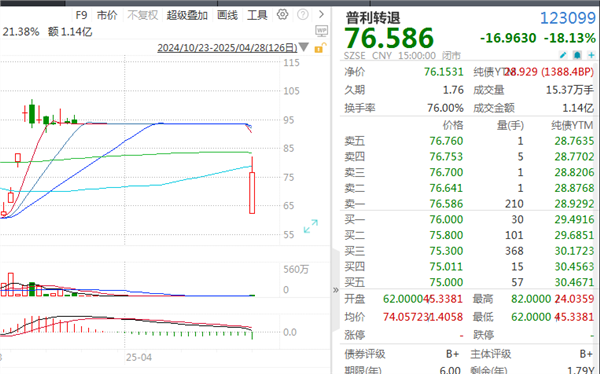Open the date range dropdown triangle
Screen dimensions: 600x374
(x=303, y=47)
